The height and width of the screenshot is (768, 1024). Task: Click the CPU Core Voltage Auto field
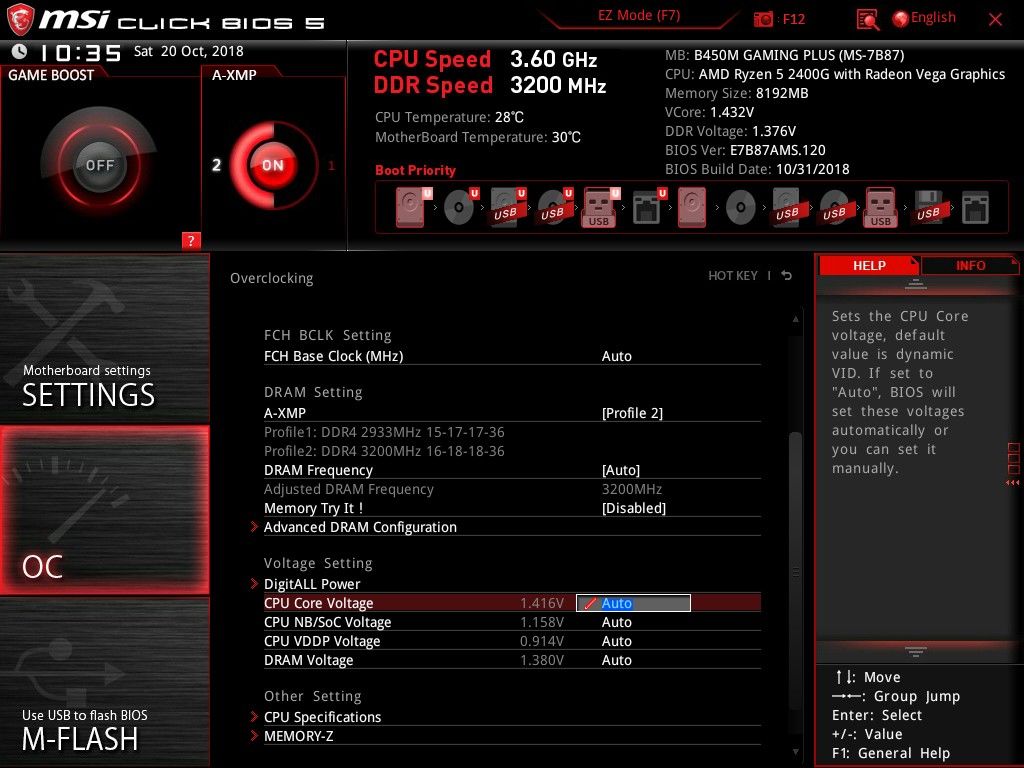click(x=633, y=603)
